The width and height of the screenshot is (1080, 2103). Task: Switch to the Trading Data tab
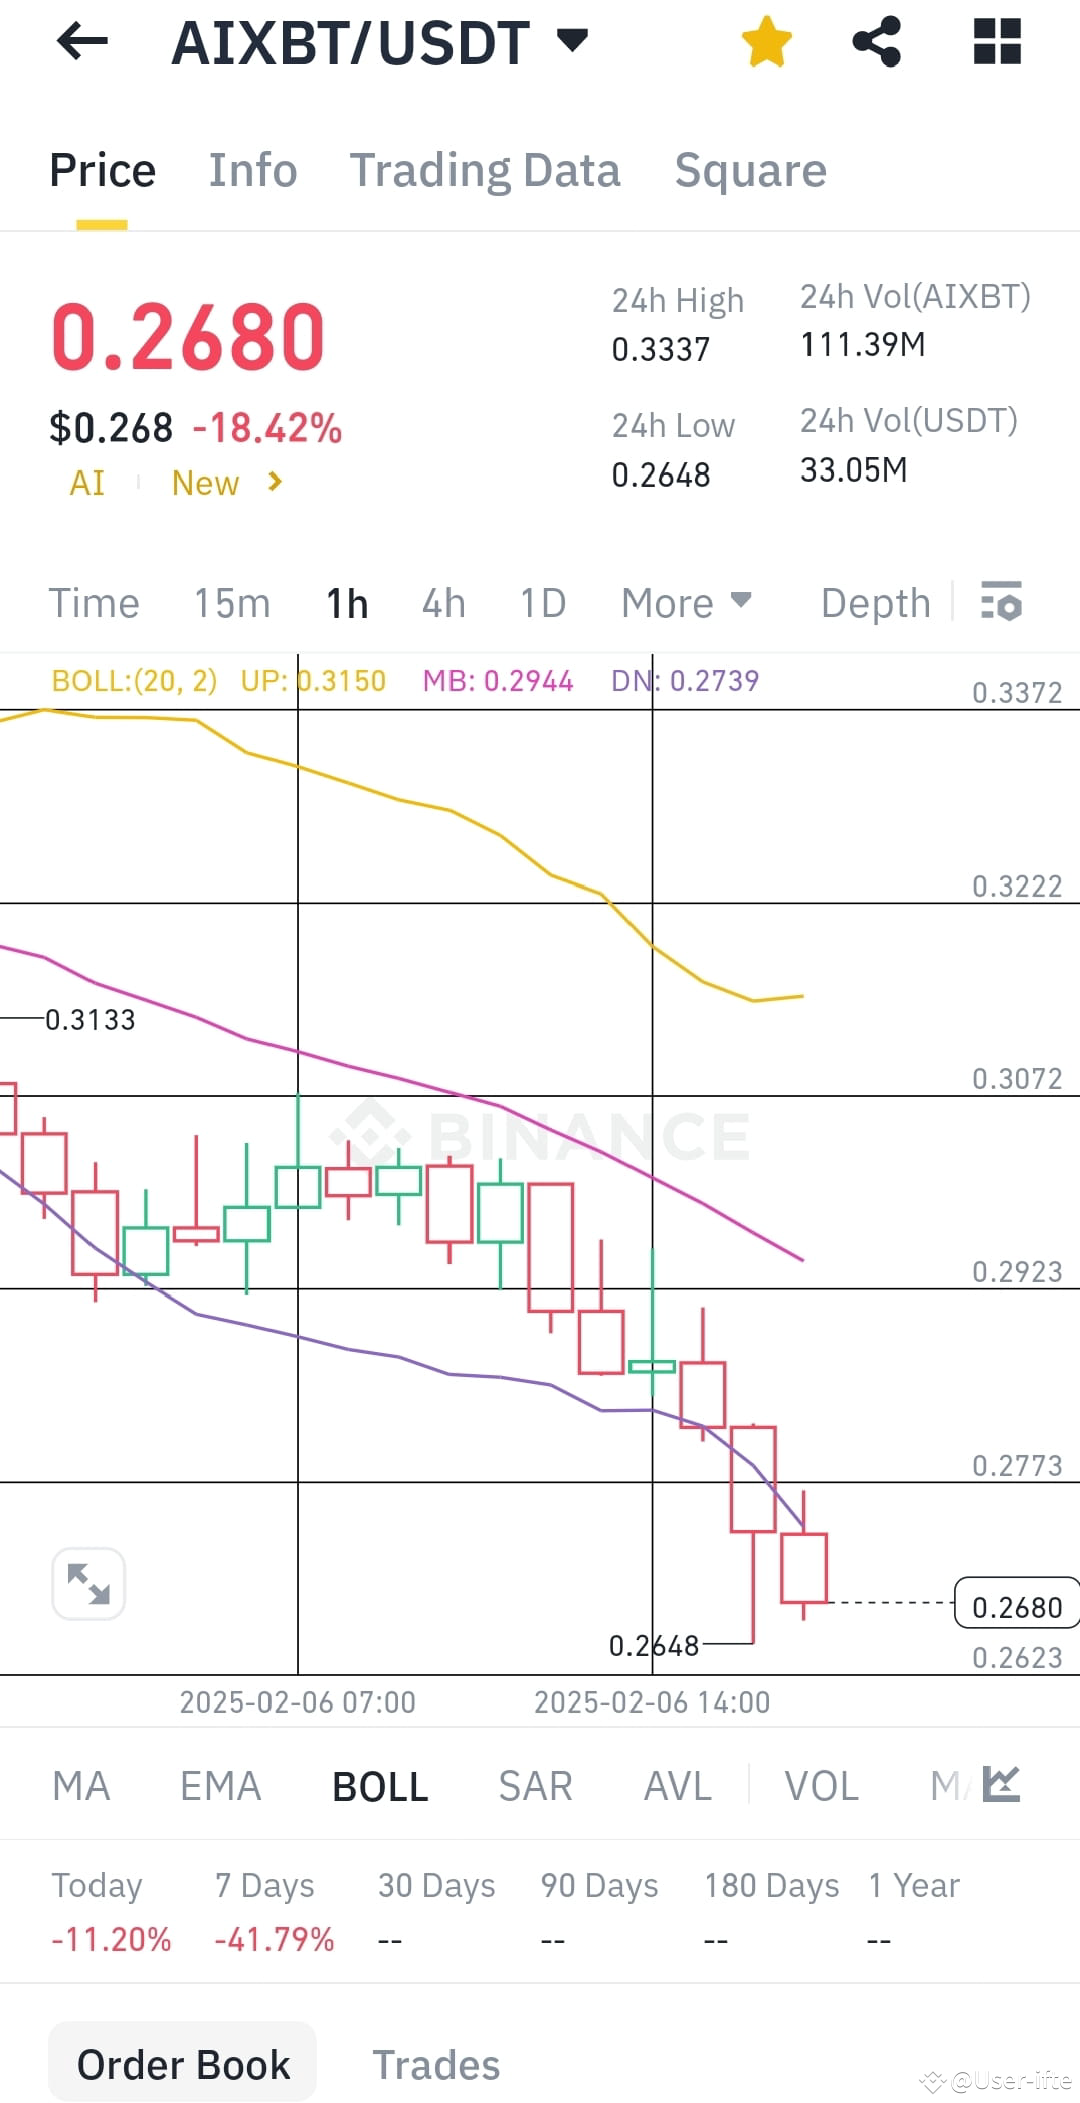[486, 169]
